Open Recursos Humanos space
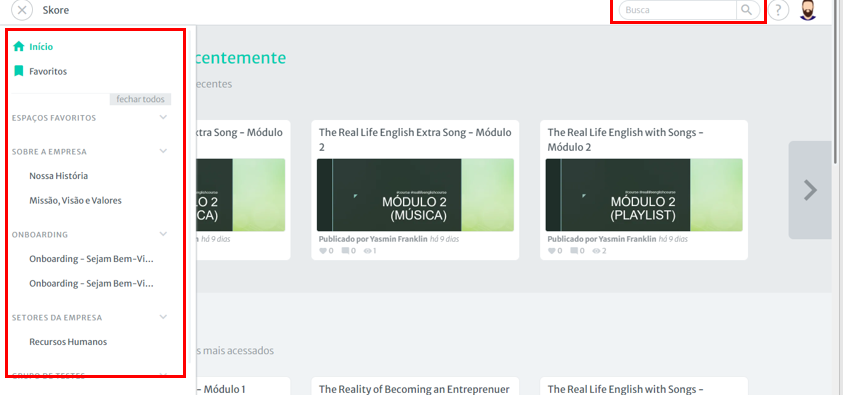 [x=68, y=342]
